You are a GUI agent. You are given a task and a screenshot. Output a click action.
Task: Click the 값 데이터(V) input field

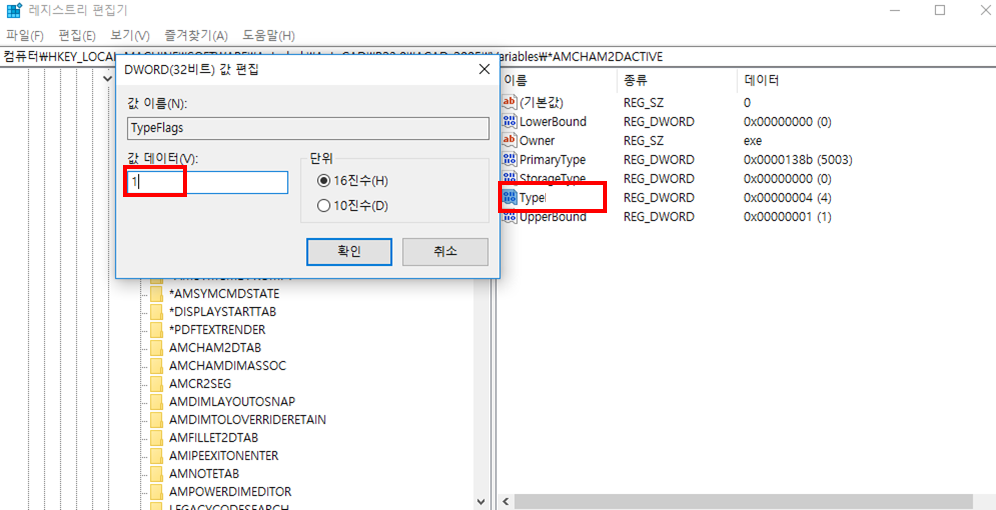[x=207, y=182]
